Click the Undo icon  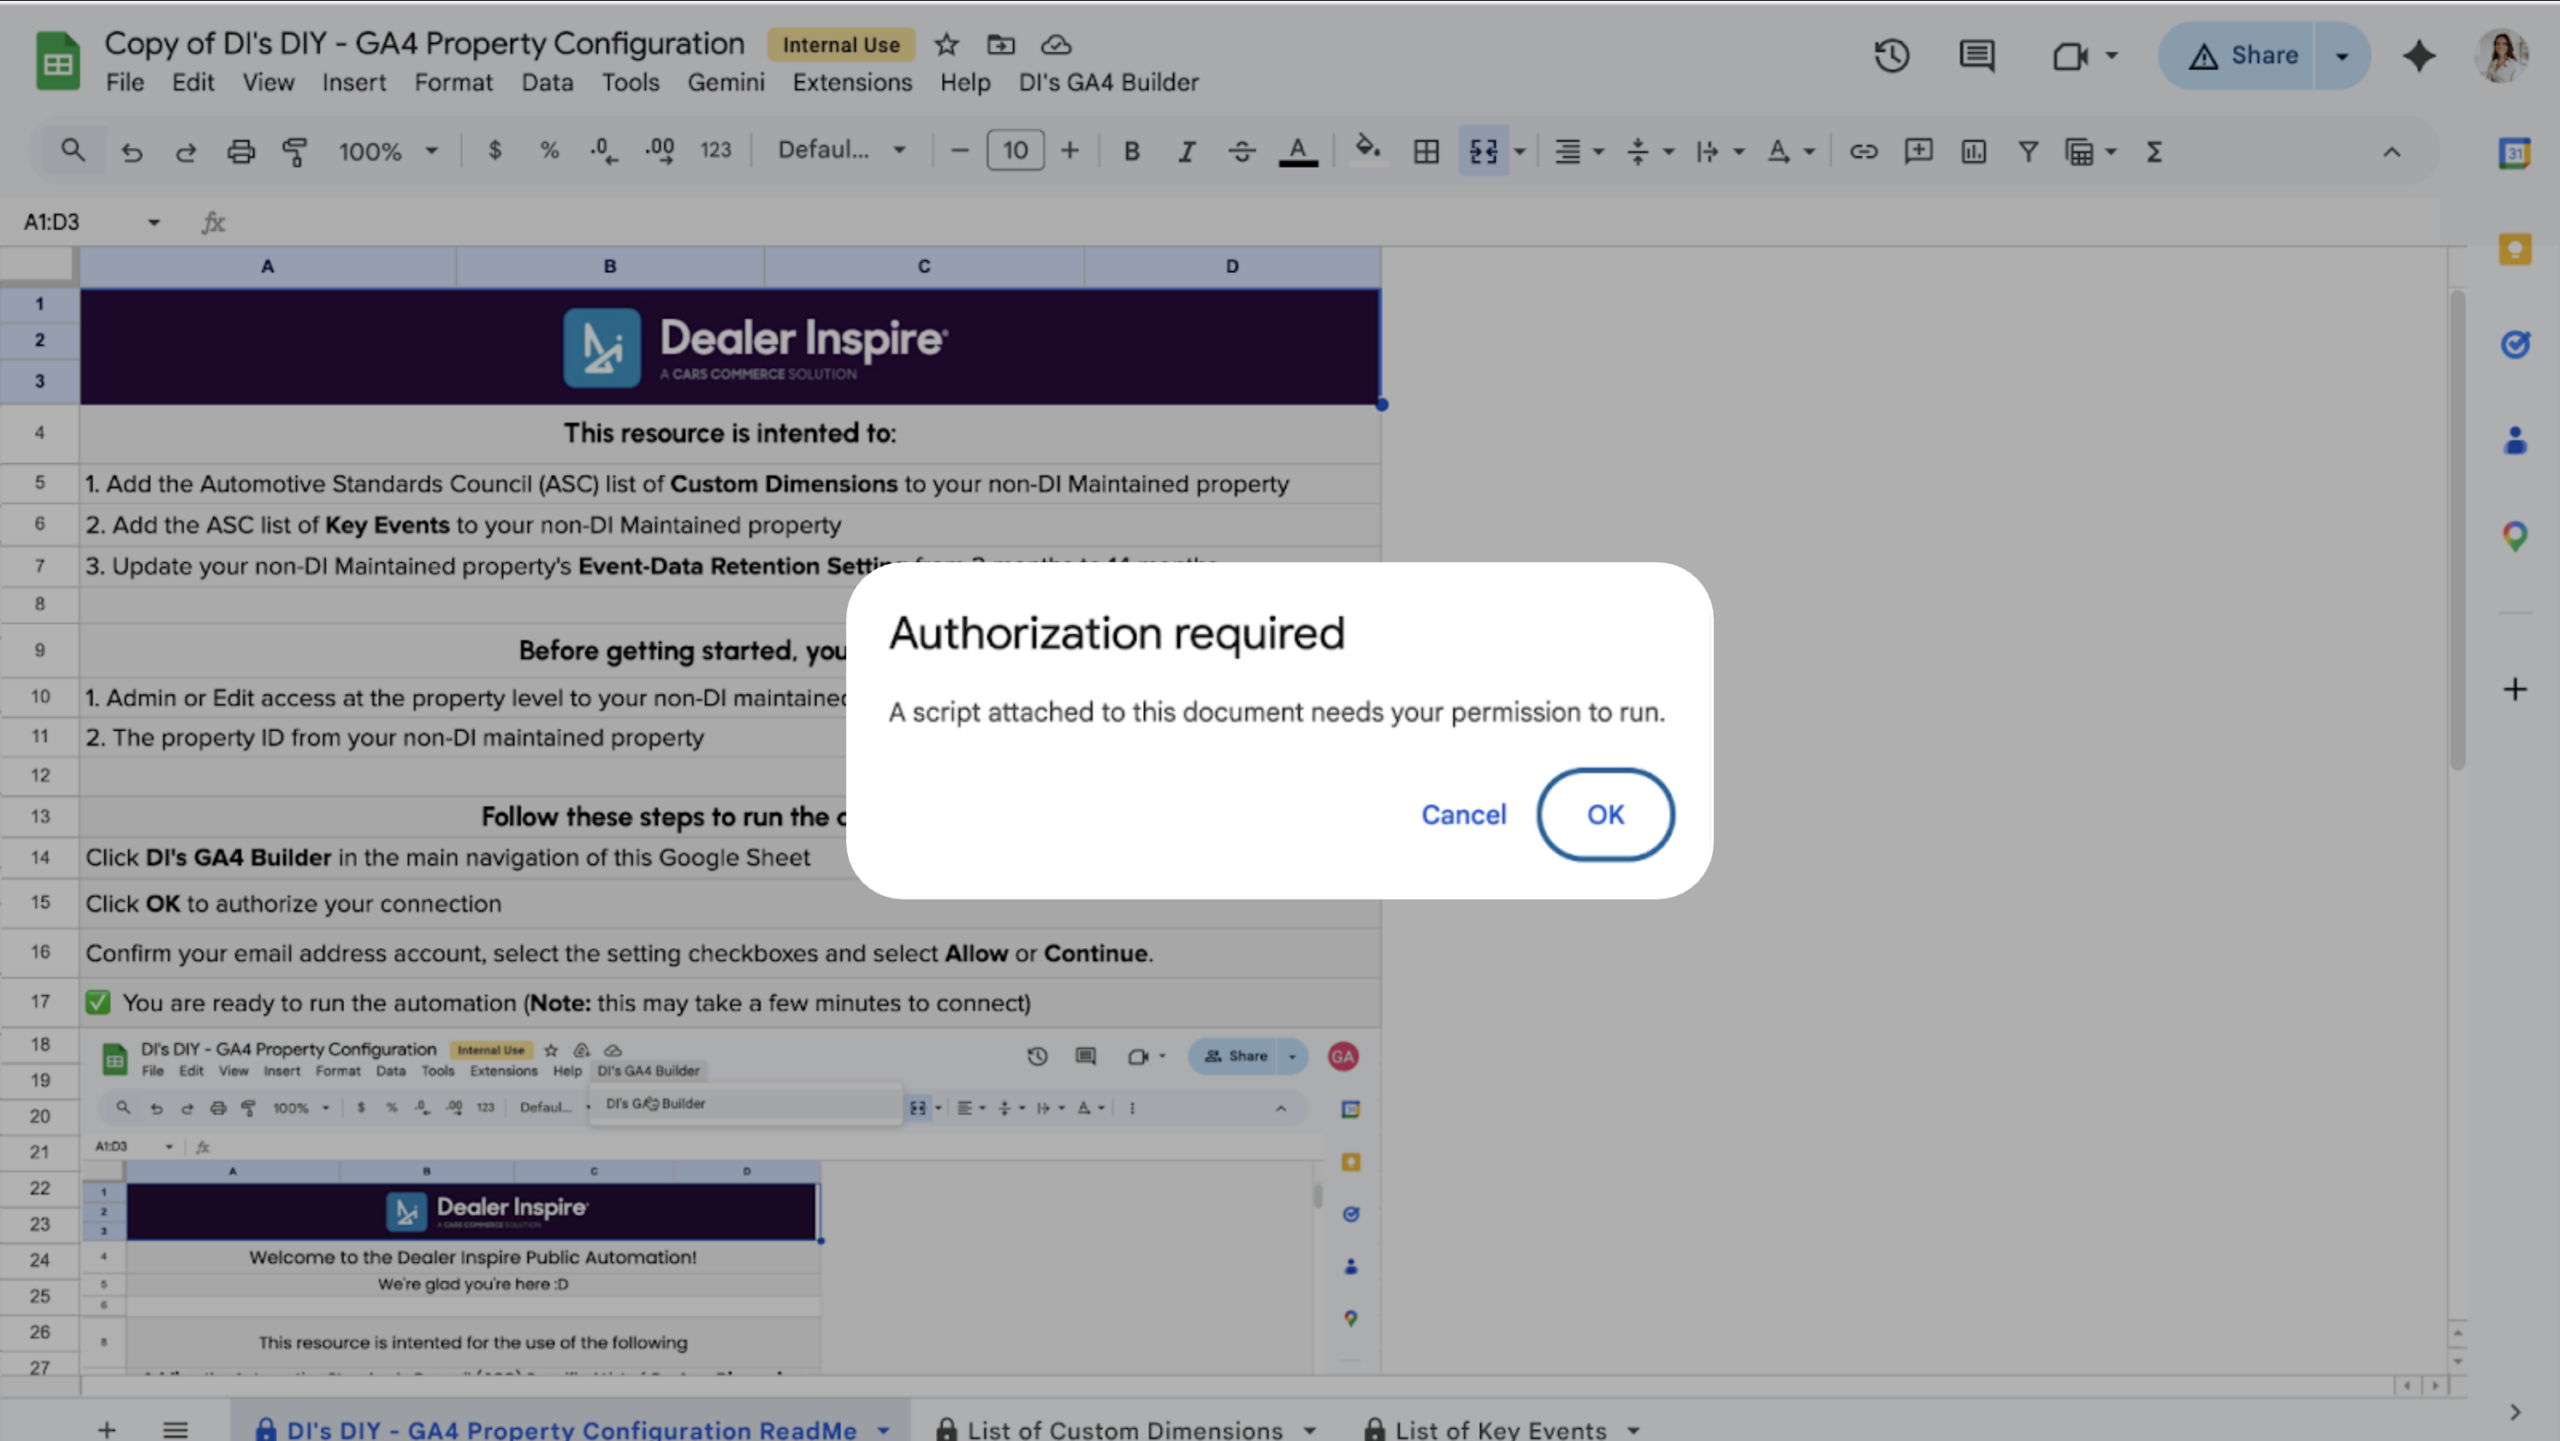tap(131, 151)
